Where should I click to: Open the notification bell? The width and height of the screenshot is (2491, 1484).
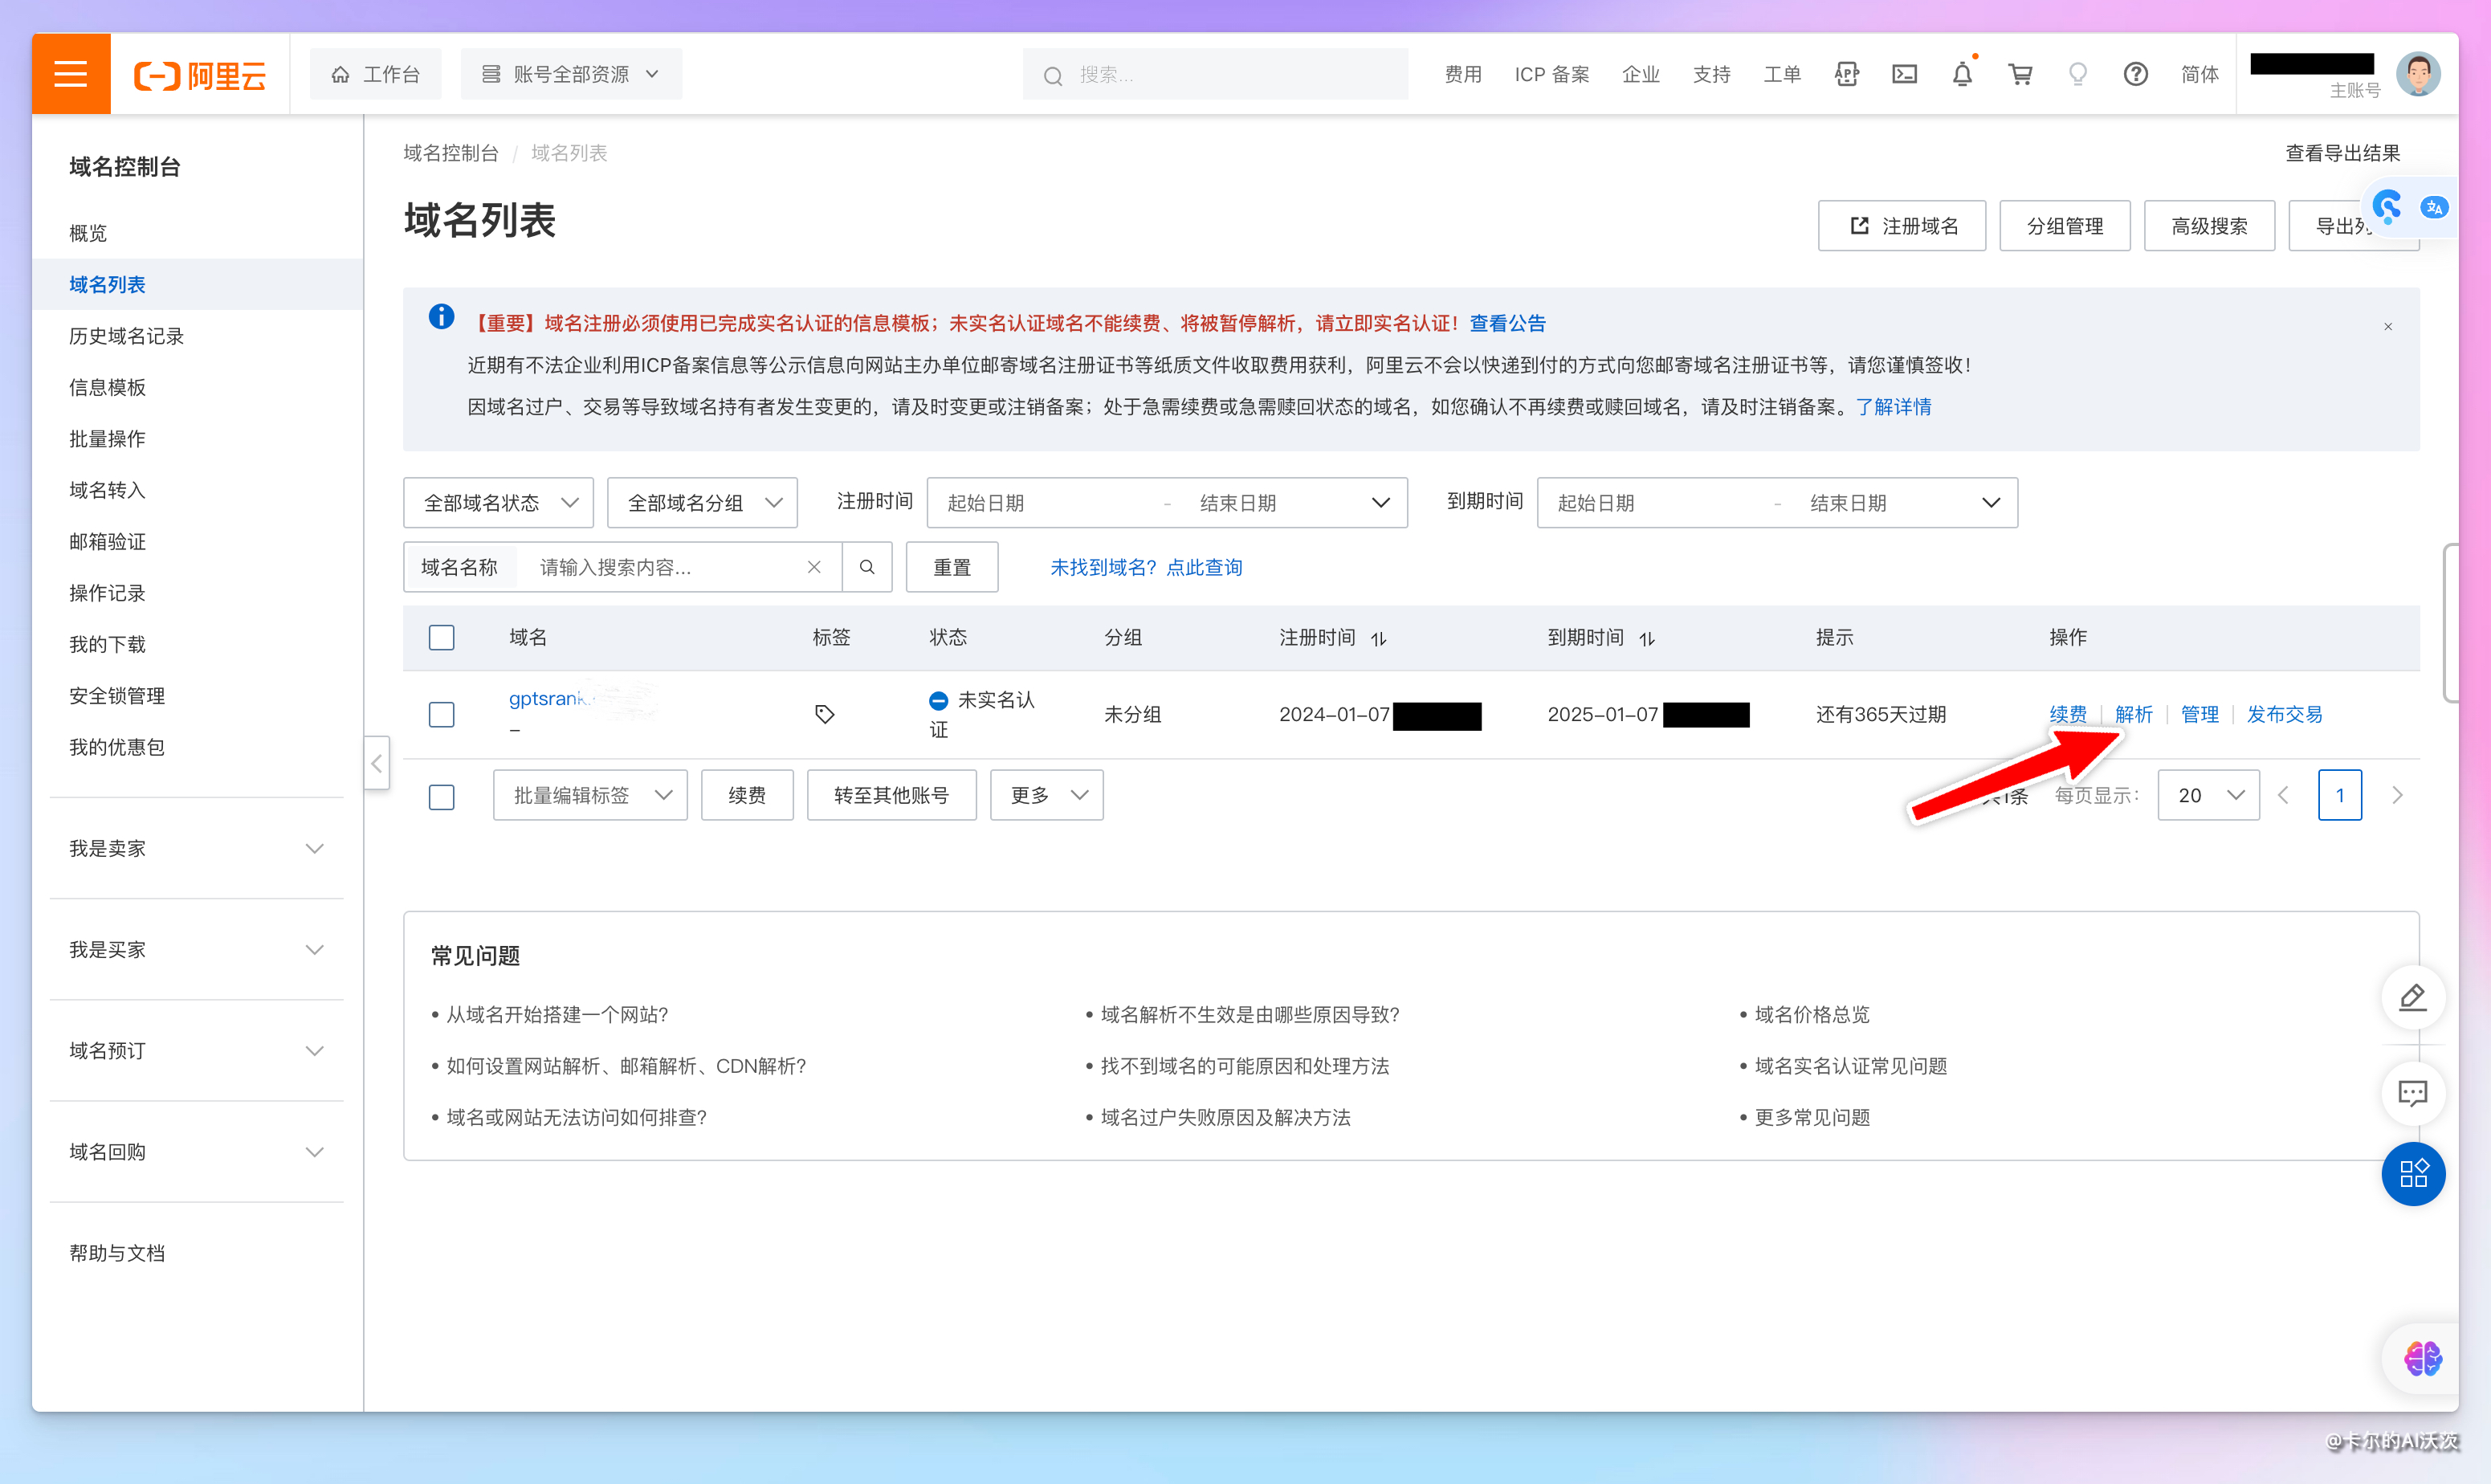click(x=1962, y=74)
